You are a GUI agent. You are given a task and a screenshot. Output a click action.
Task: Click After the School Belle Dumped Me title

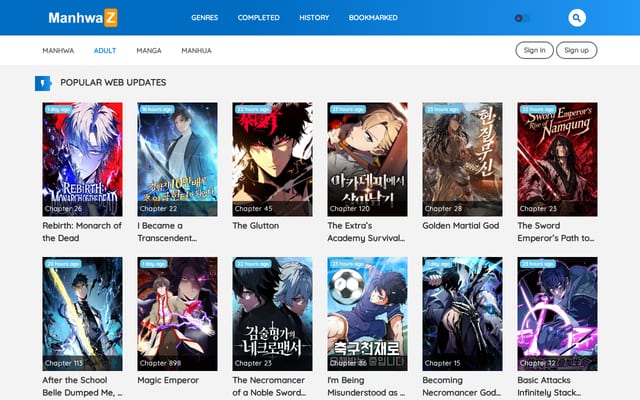click(82, 386)
